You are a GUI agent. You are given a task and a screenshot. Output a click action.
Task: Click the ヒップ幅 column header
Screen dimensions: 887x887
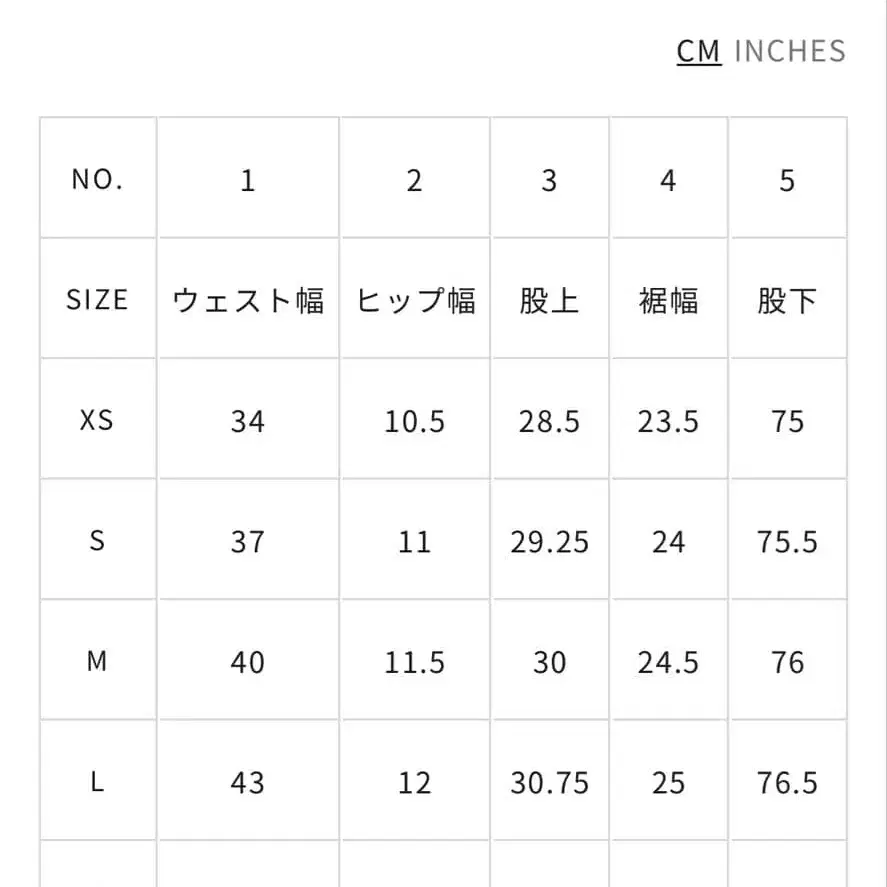[414, 300]
